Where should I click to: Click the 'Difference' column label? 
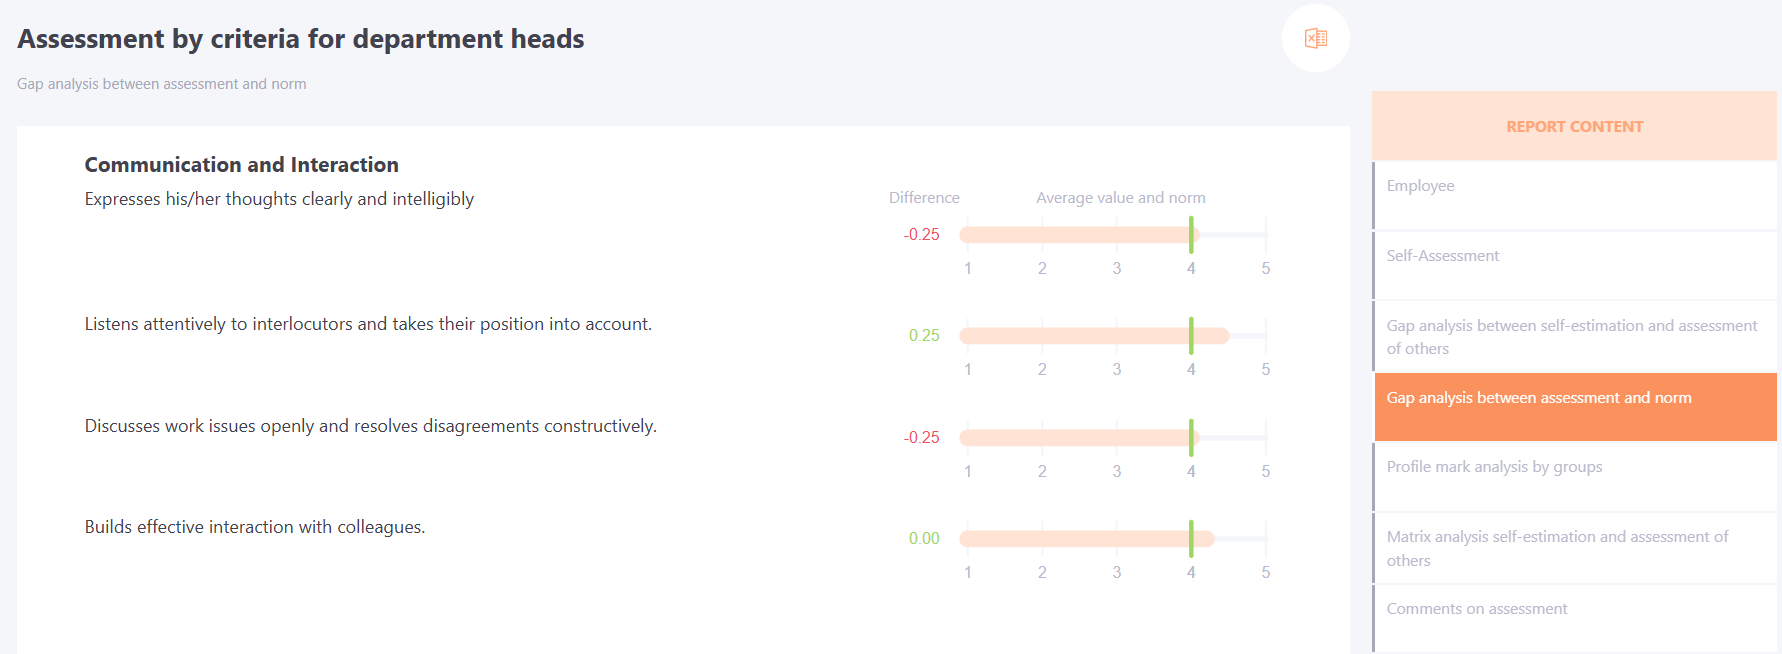(x=924, y=198)
